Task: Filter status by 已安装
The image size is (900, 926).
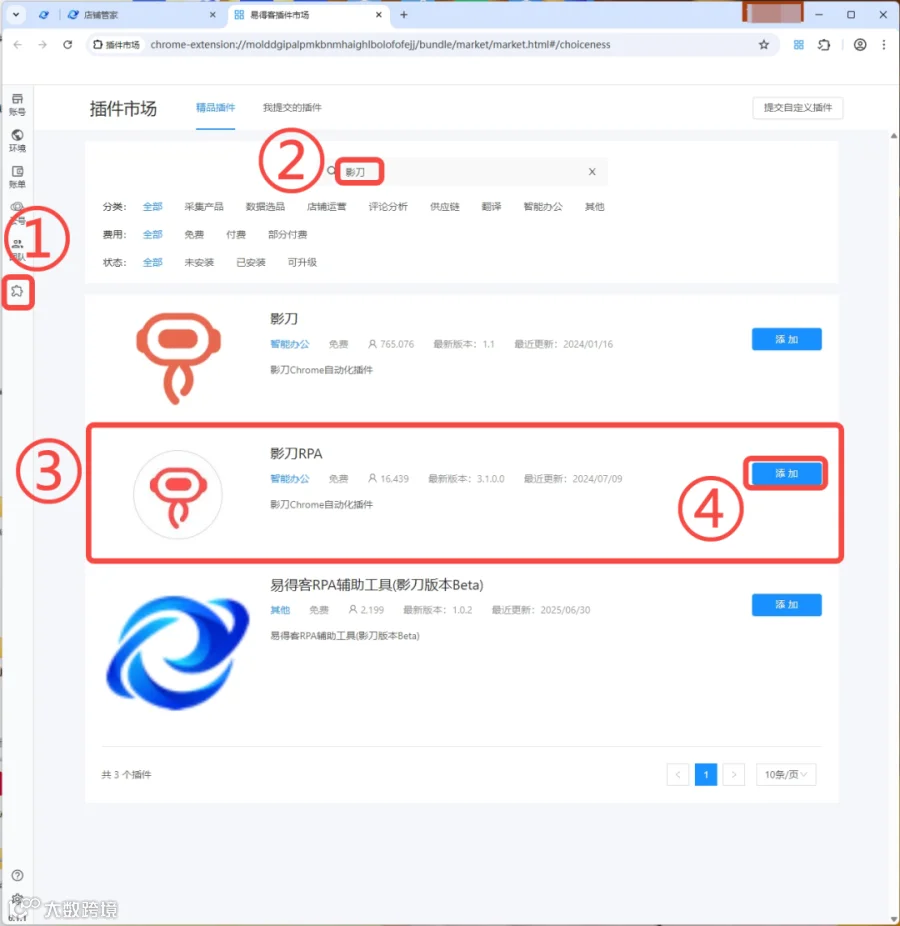Action: coord(251,262)
